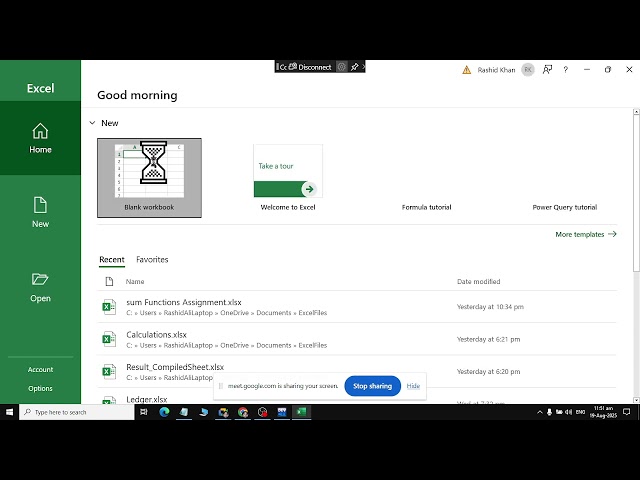
Task: Open Help question mark icon
Action: (566, 70)
